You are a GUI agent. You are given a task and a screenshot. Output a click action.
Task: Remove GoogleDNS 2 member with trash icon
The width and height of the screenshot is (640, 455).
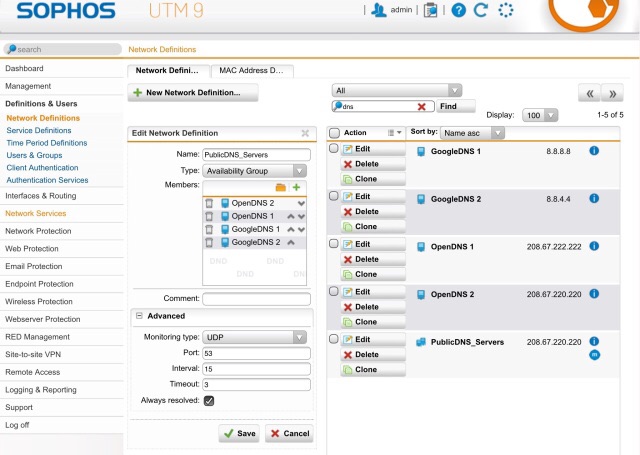(x=209, y=242)
